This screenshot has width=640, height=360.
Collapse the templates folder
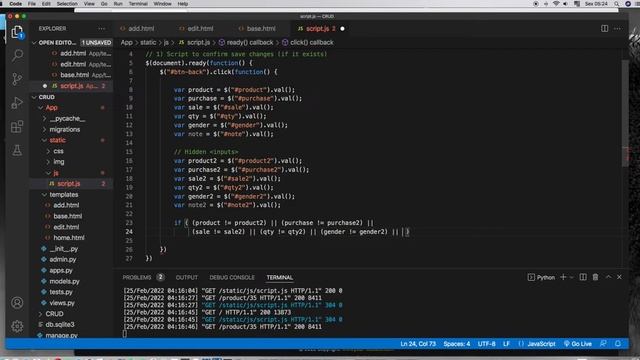[x=44, y=195]
